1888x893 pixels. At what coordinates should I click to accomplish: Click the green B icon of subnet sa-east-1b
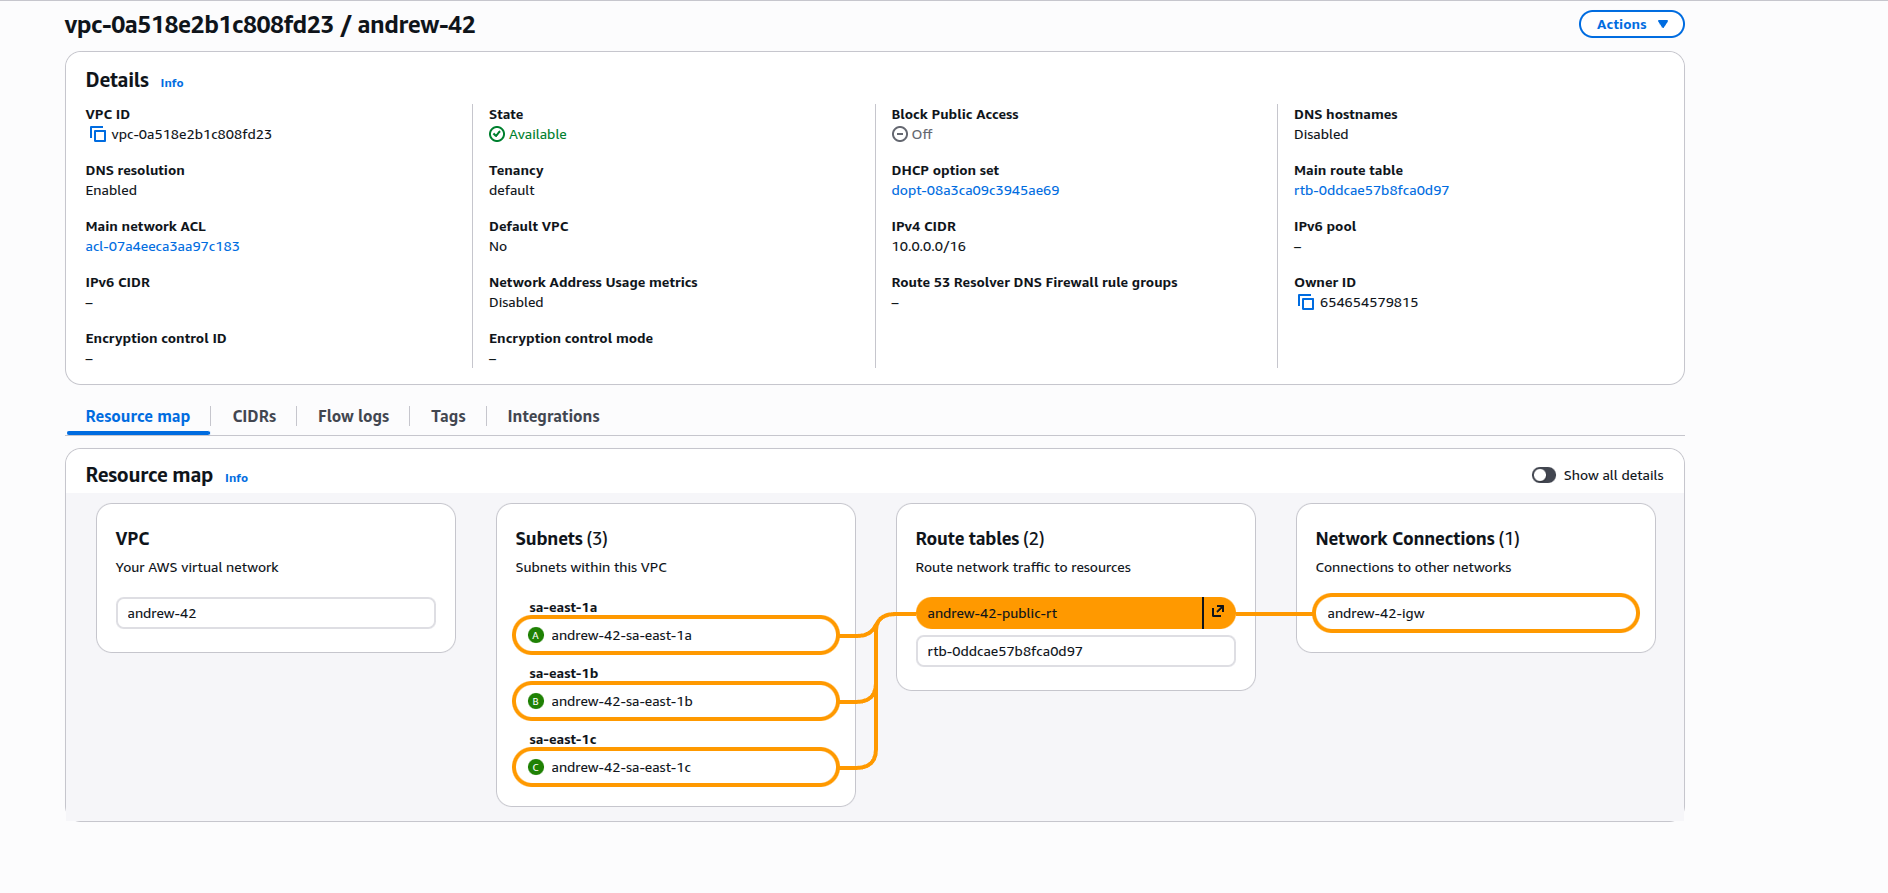536,701
